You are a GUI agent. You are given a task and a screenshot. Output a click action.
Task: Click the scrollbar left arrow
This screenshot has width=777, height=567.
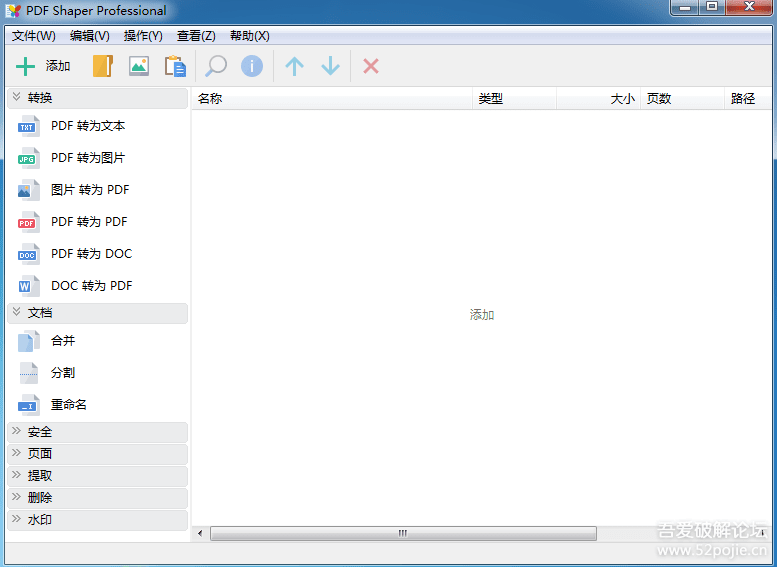[200, 534]
